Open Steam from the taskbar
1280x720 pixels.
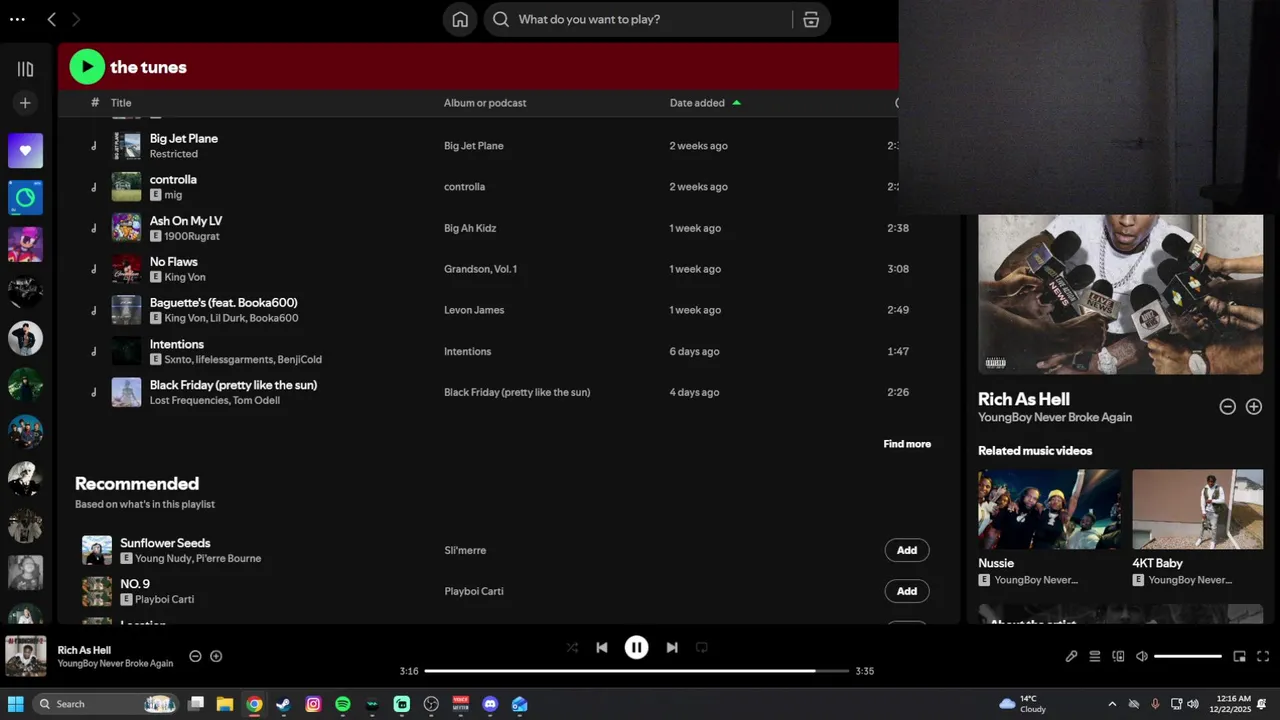[x=284, y=704]
